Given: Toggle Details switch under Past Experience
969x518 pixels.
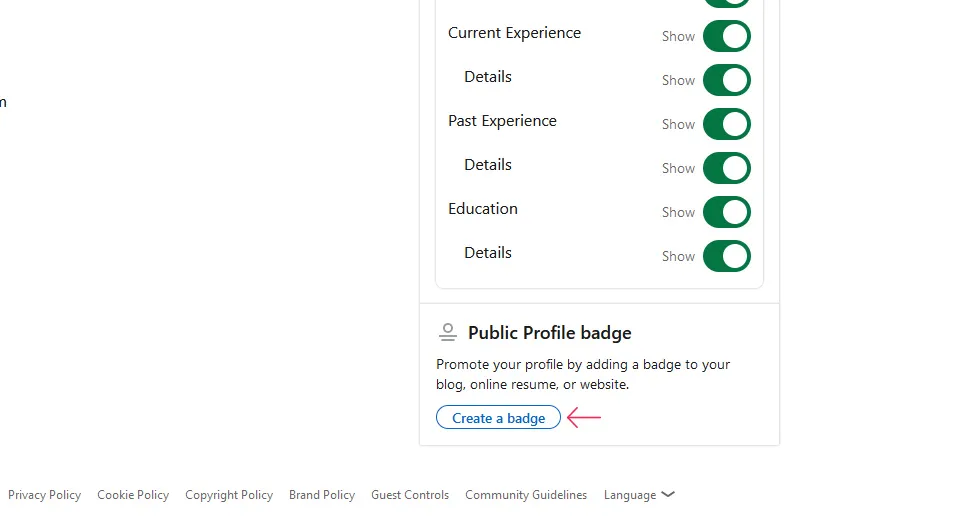Looking at the screenshot, I should click(727, 168).
